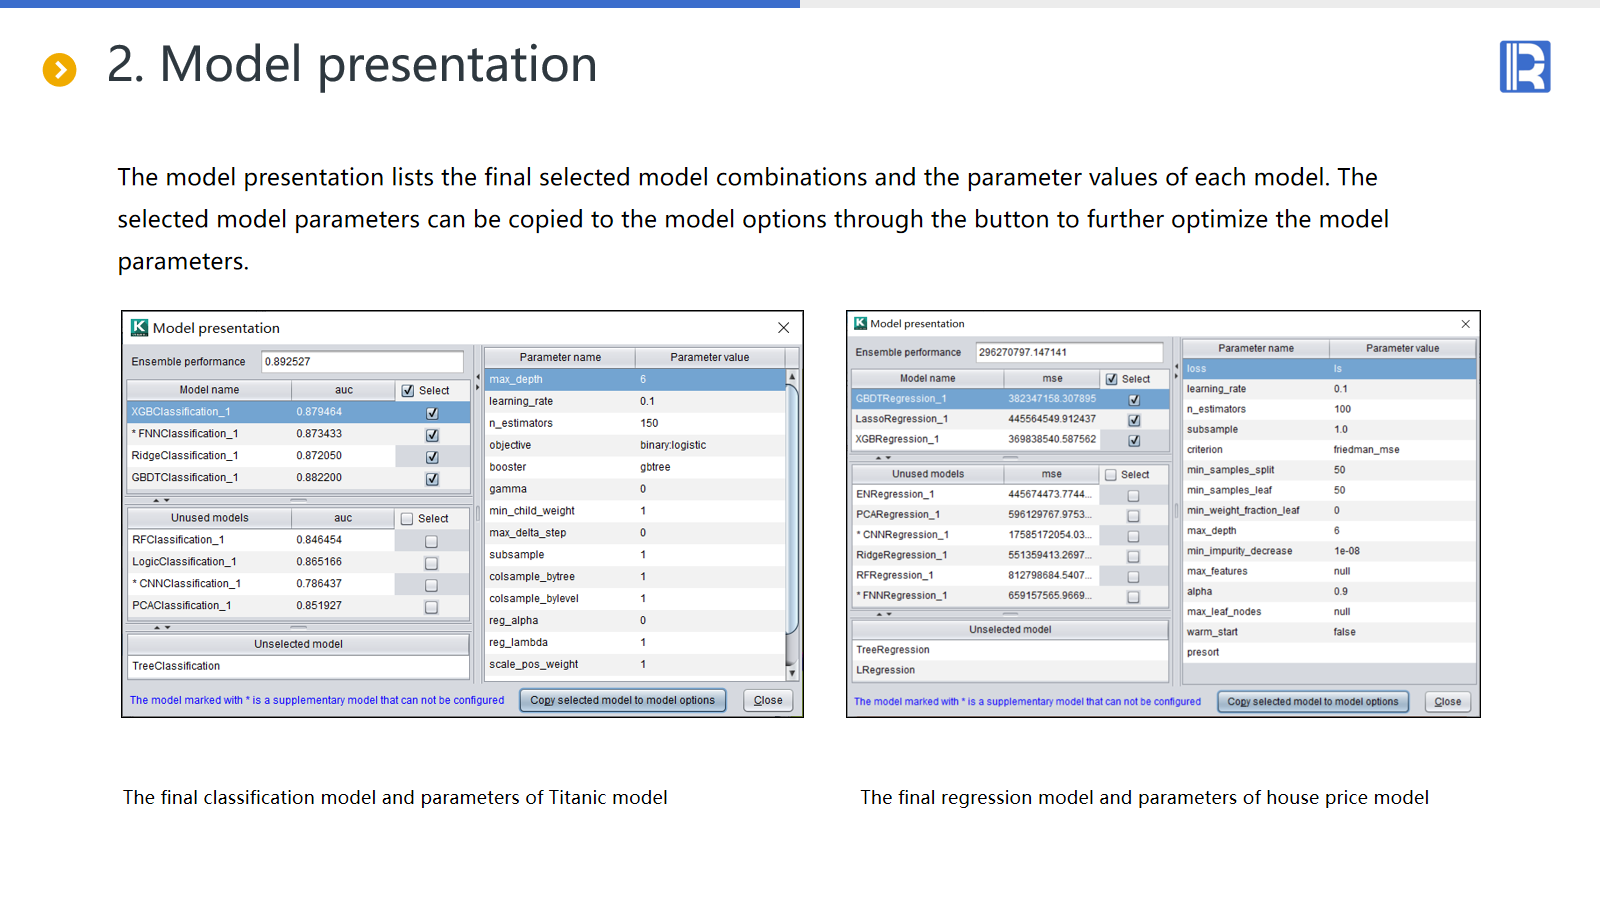Uncheck the XGBClassification_1 Select checkbox
This screenshot has height=900, width=1600.
[432, 413]
